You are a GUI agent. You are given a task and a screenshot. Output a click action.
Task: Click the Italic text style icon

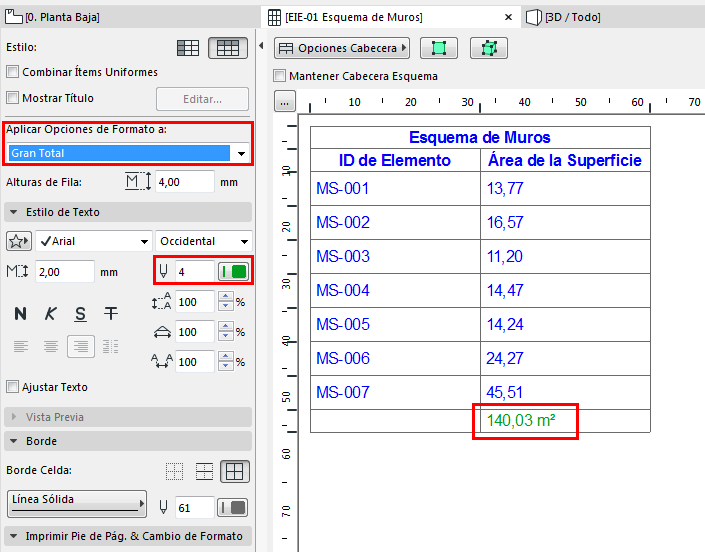point(50,314)
